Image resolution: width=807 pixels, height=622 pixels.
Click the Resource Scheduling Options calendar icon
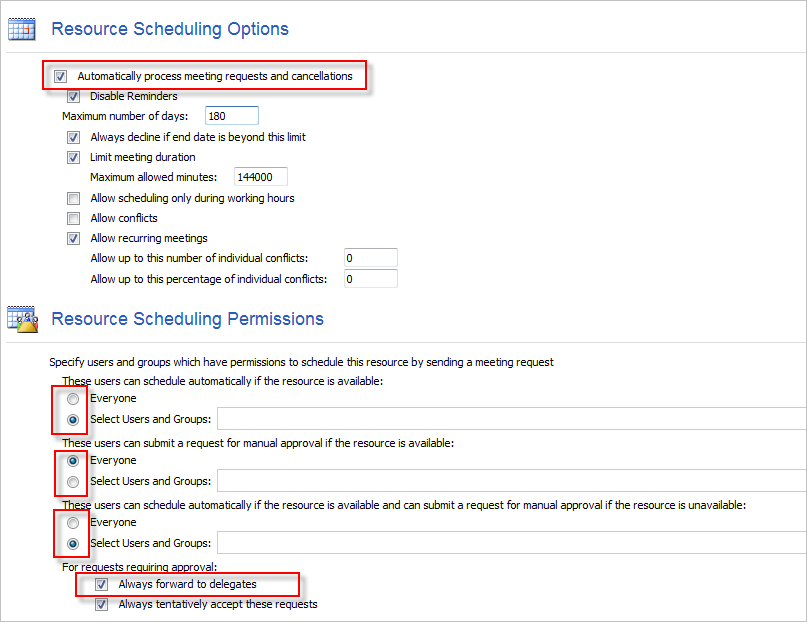point(21,29)
